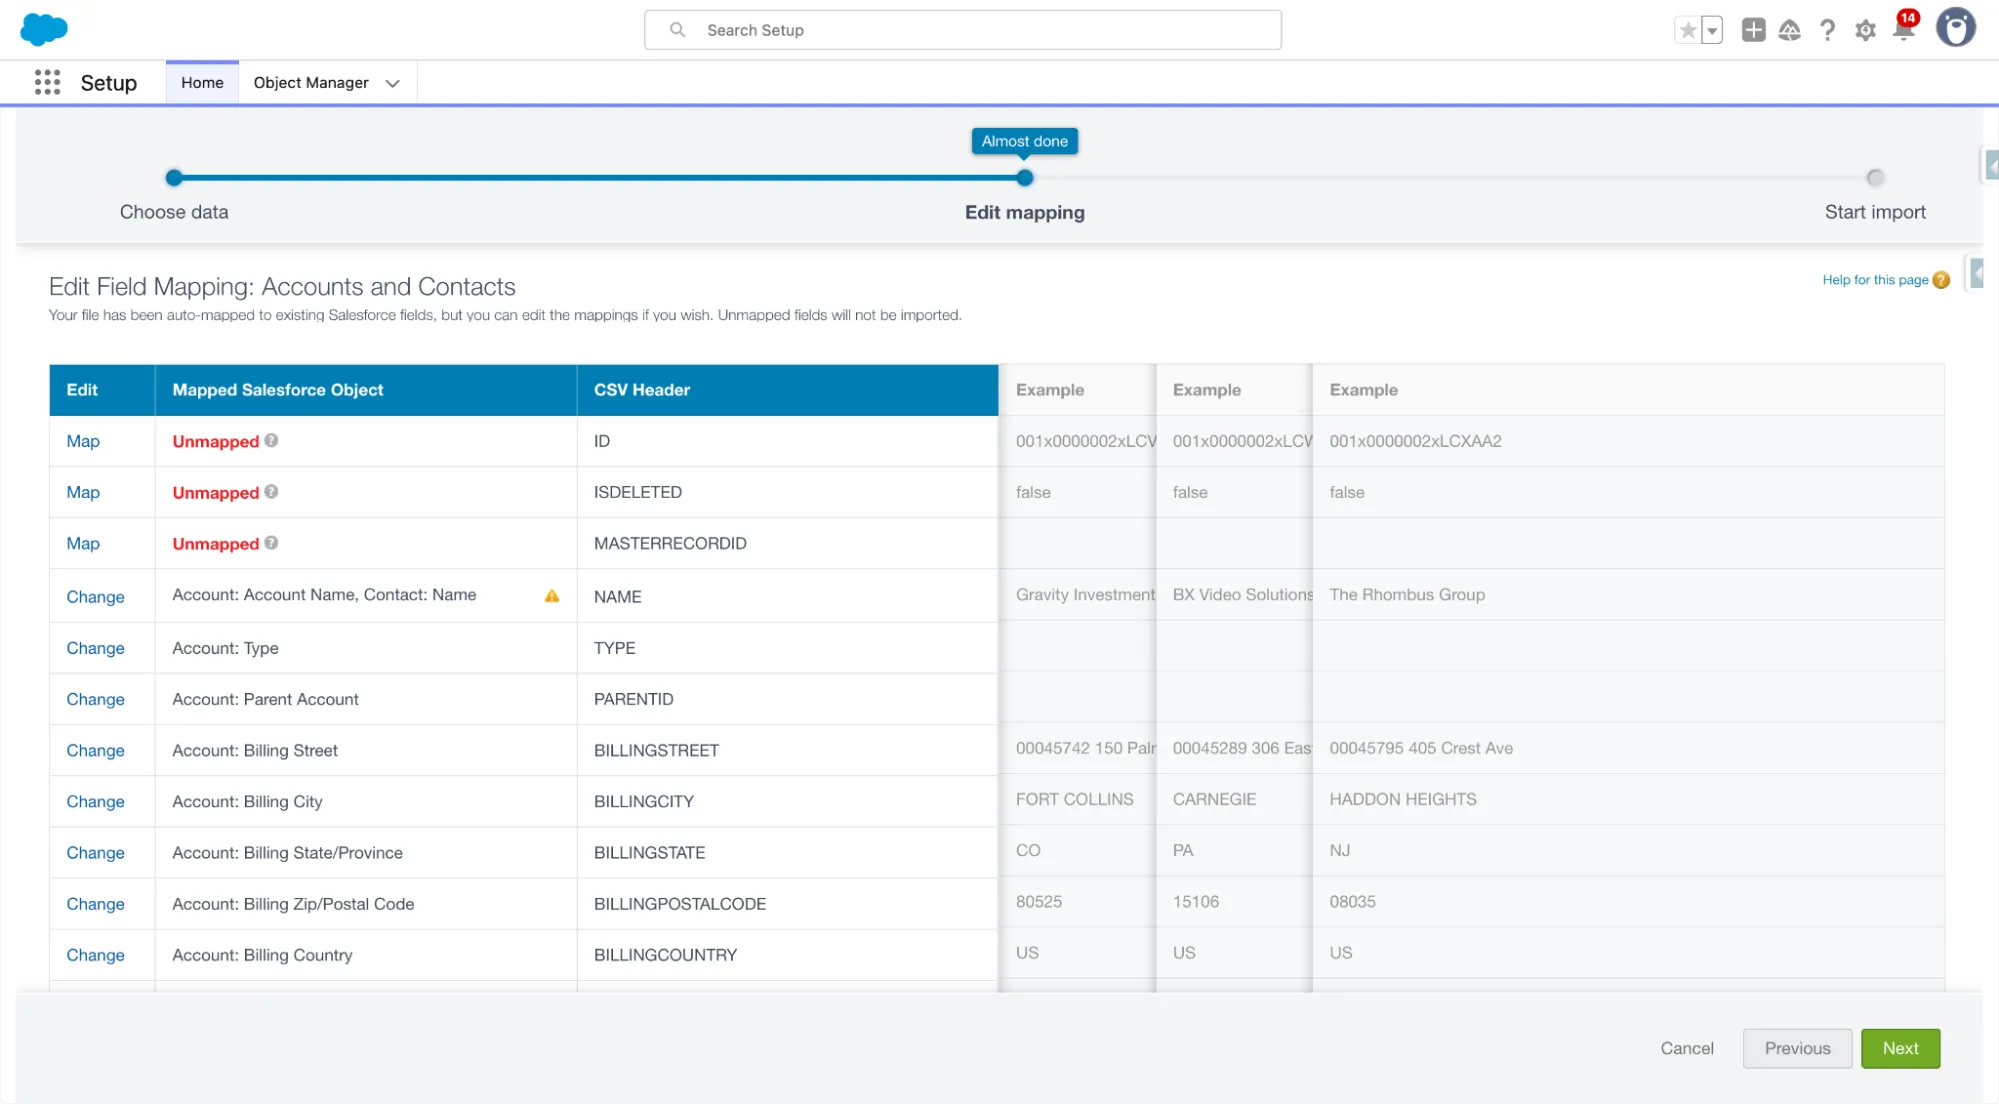Click the Choose data progress step marker

(x=174, y=178)
